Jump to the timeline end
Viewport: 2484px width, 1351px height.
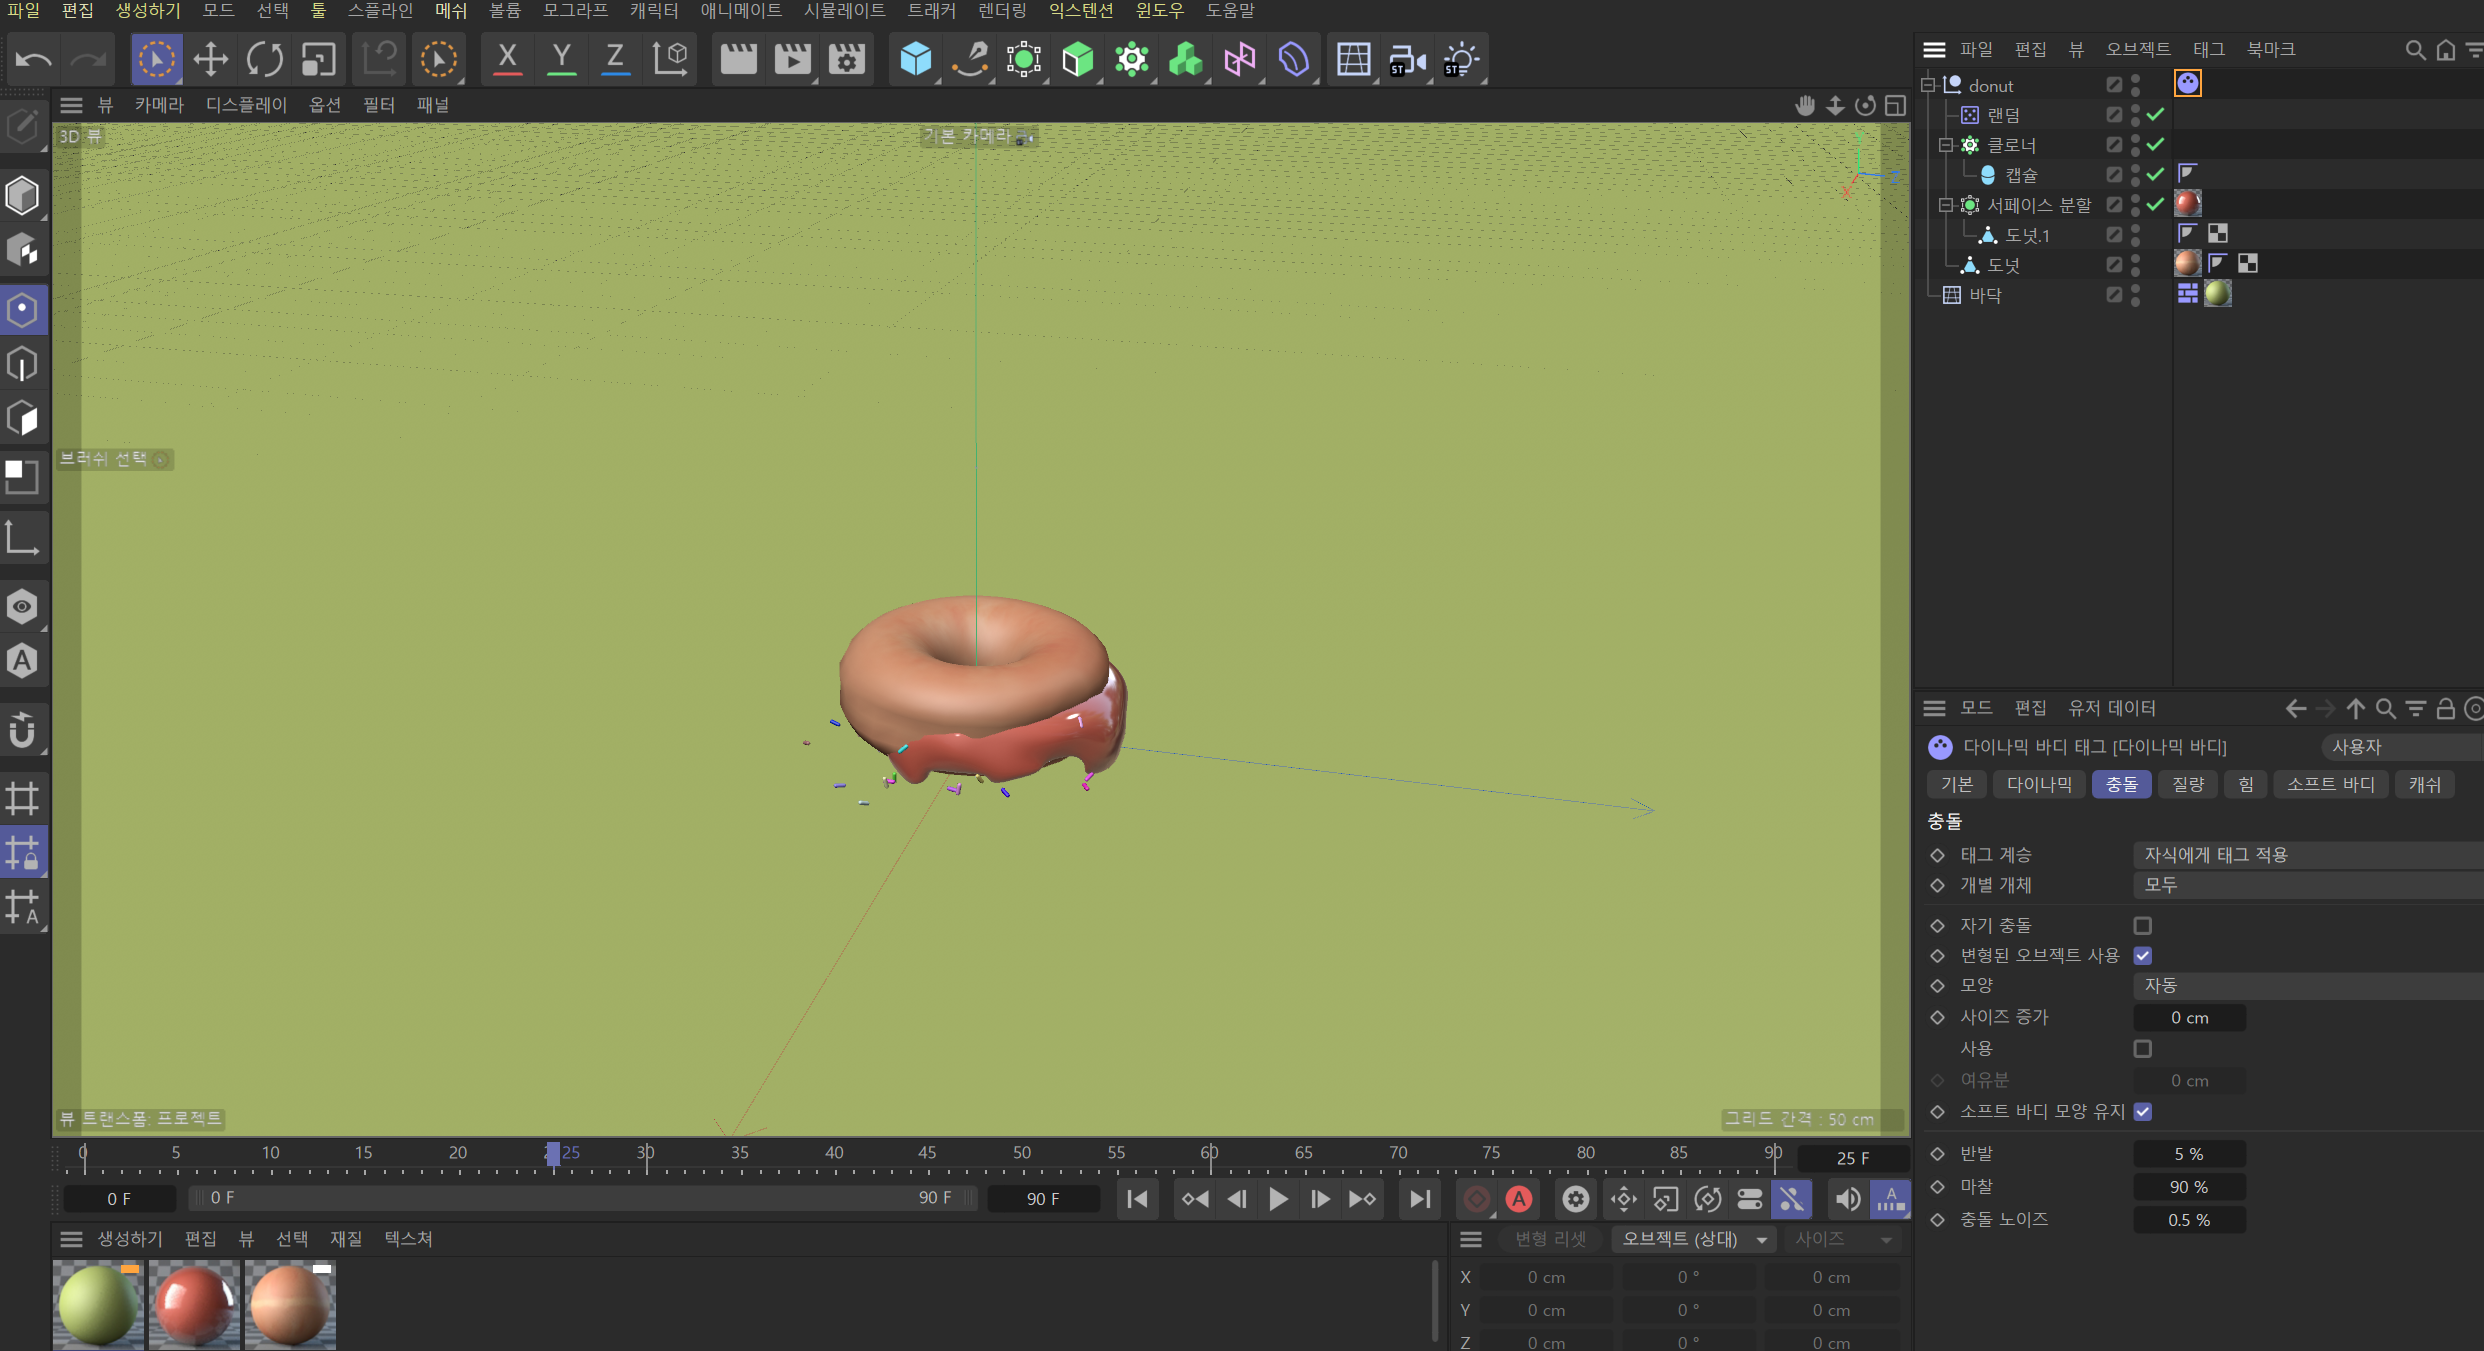pyautogui.click(x=1419, y=1198)
